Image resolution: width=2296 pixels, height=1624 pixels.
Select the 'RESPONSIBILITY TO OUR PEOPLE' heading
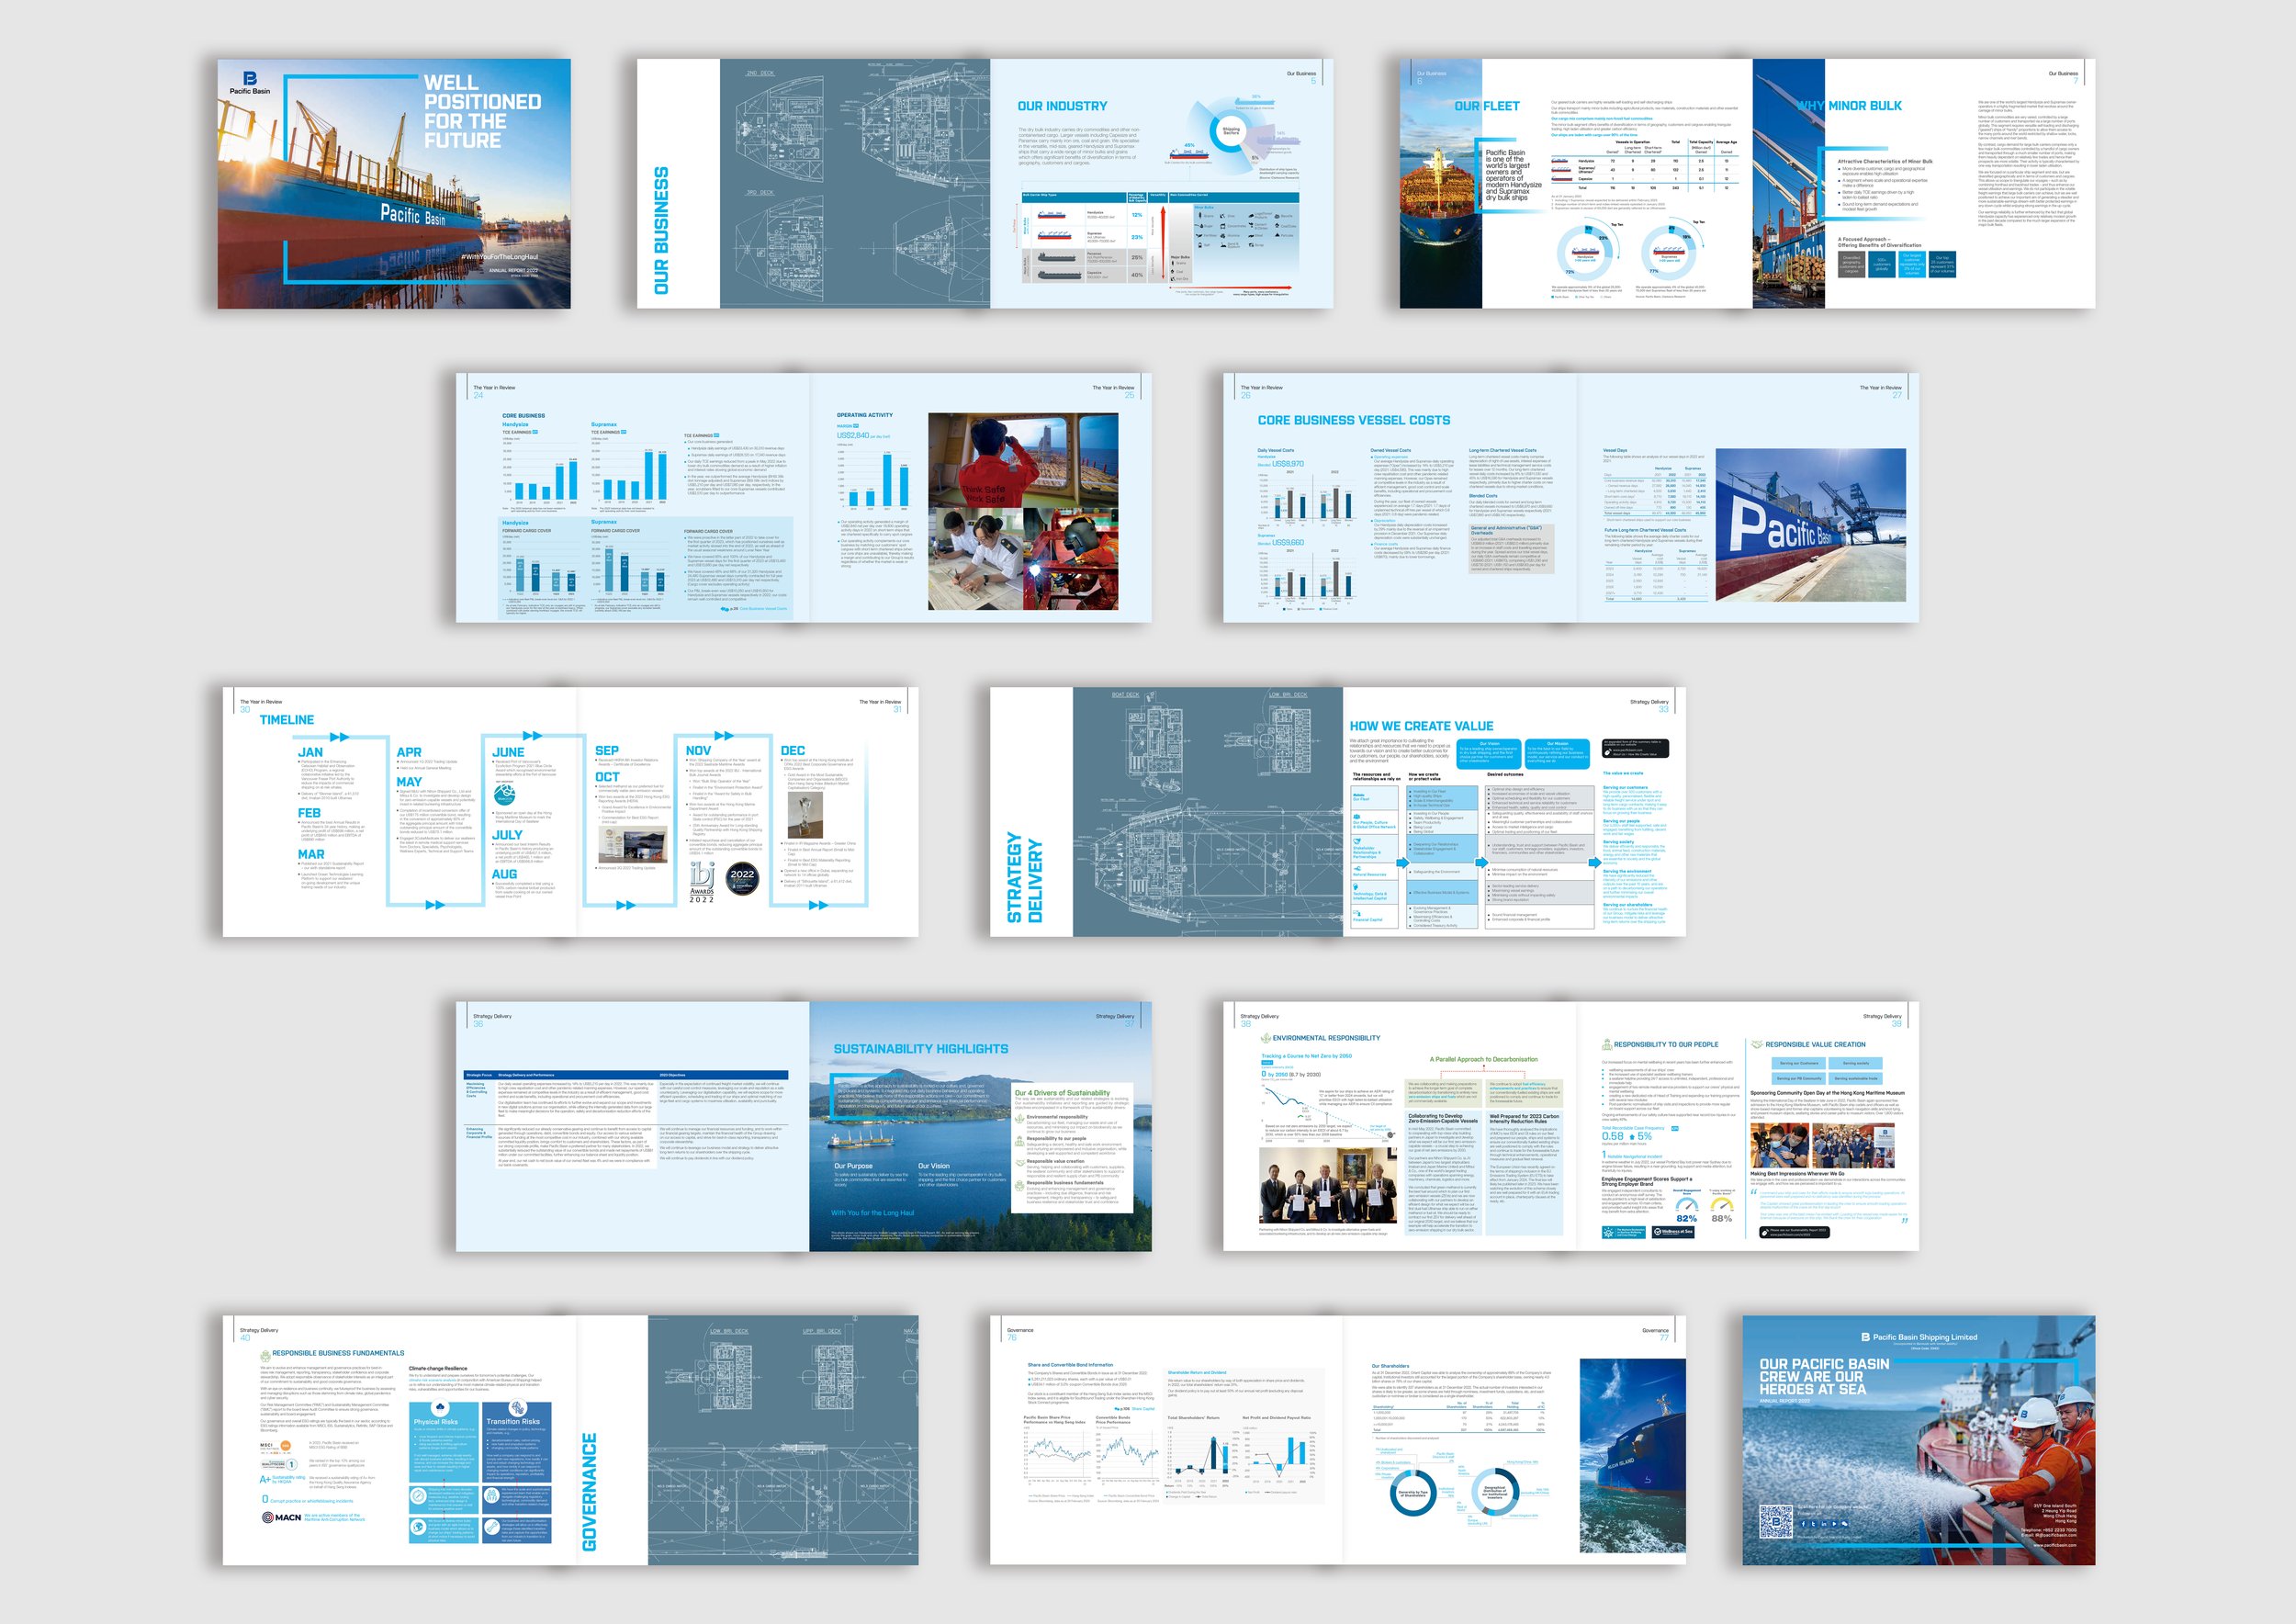pyautogui.click(x=1666, y=1044)
